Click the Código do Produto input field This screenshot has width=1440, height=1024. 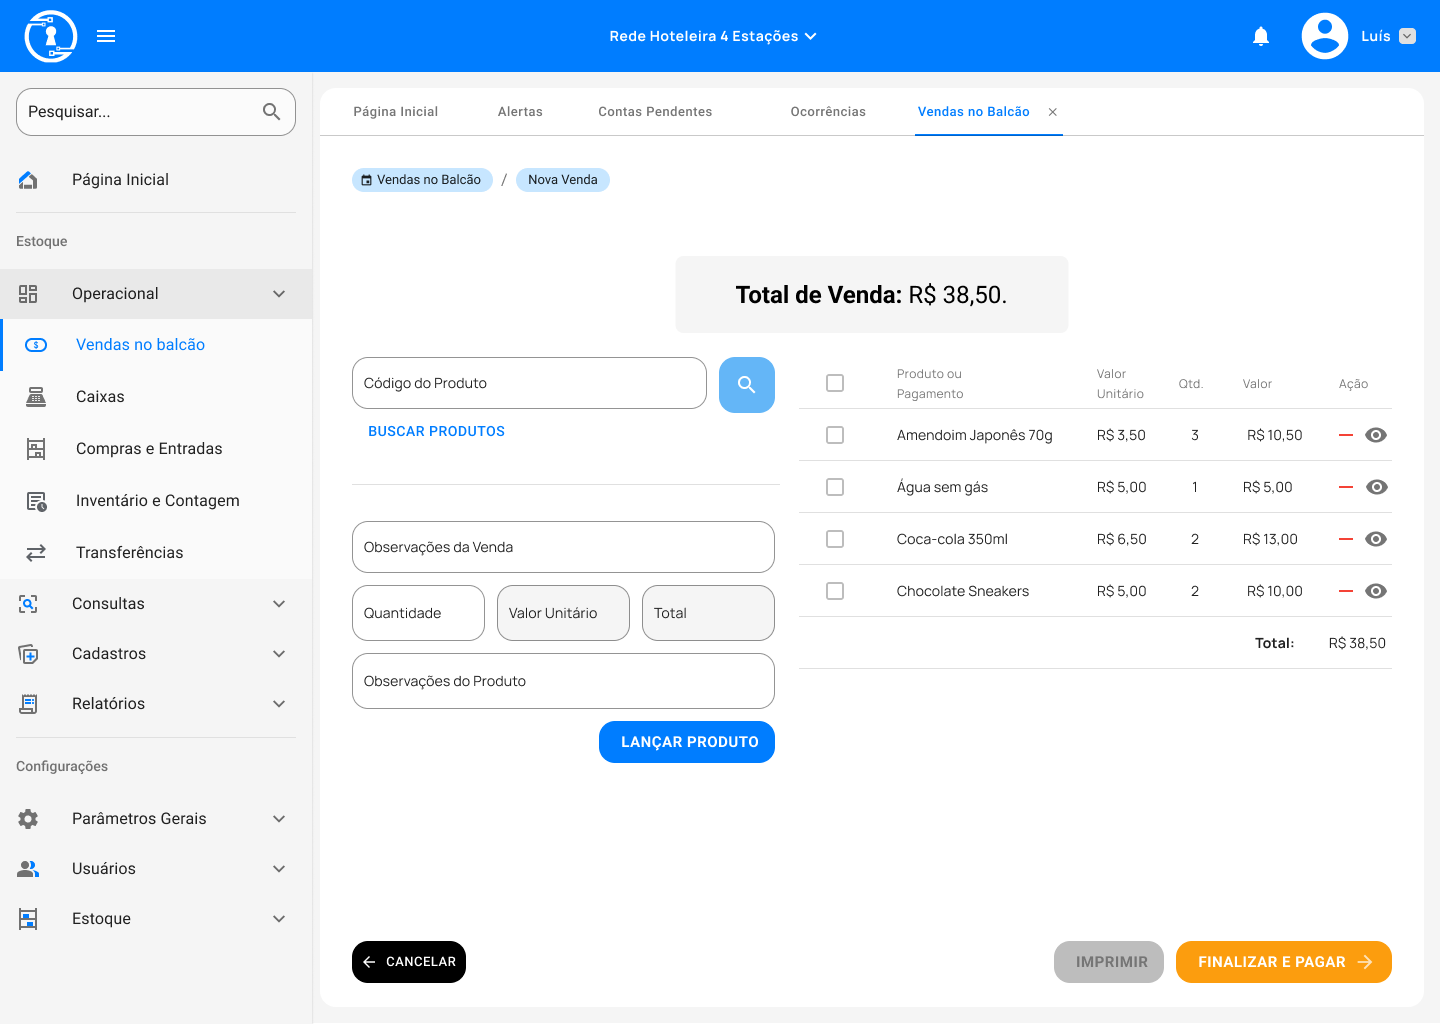(x=529, y=383)
